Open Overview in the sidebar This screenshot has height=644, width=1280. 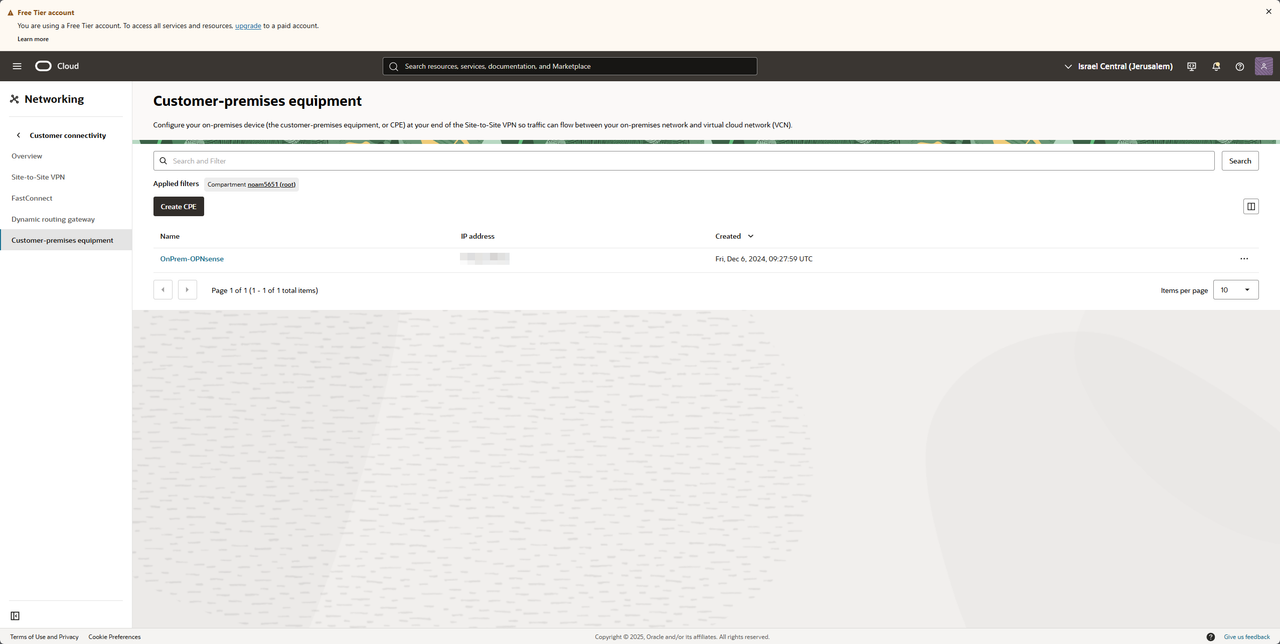click(27, 156)
